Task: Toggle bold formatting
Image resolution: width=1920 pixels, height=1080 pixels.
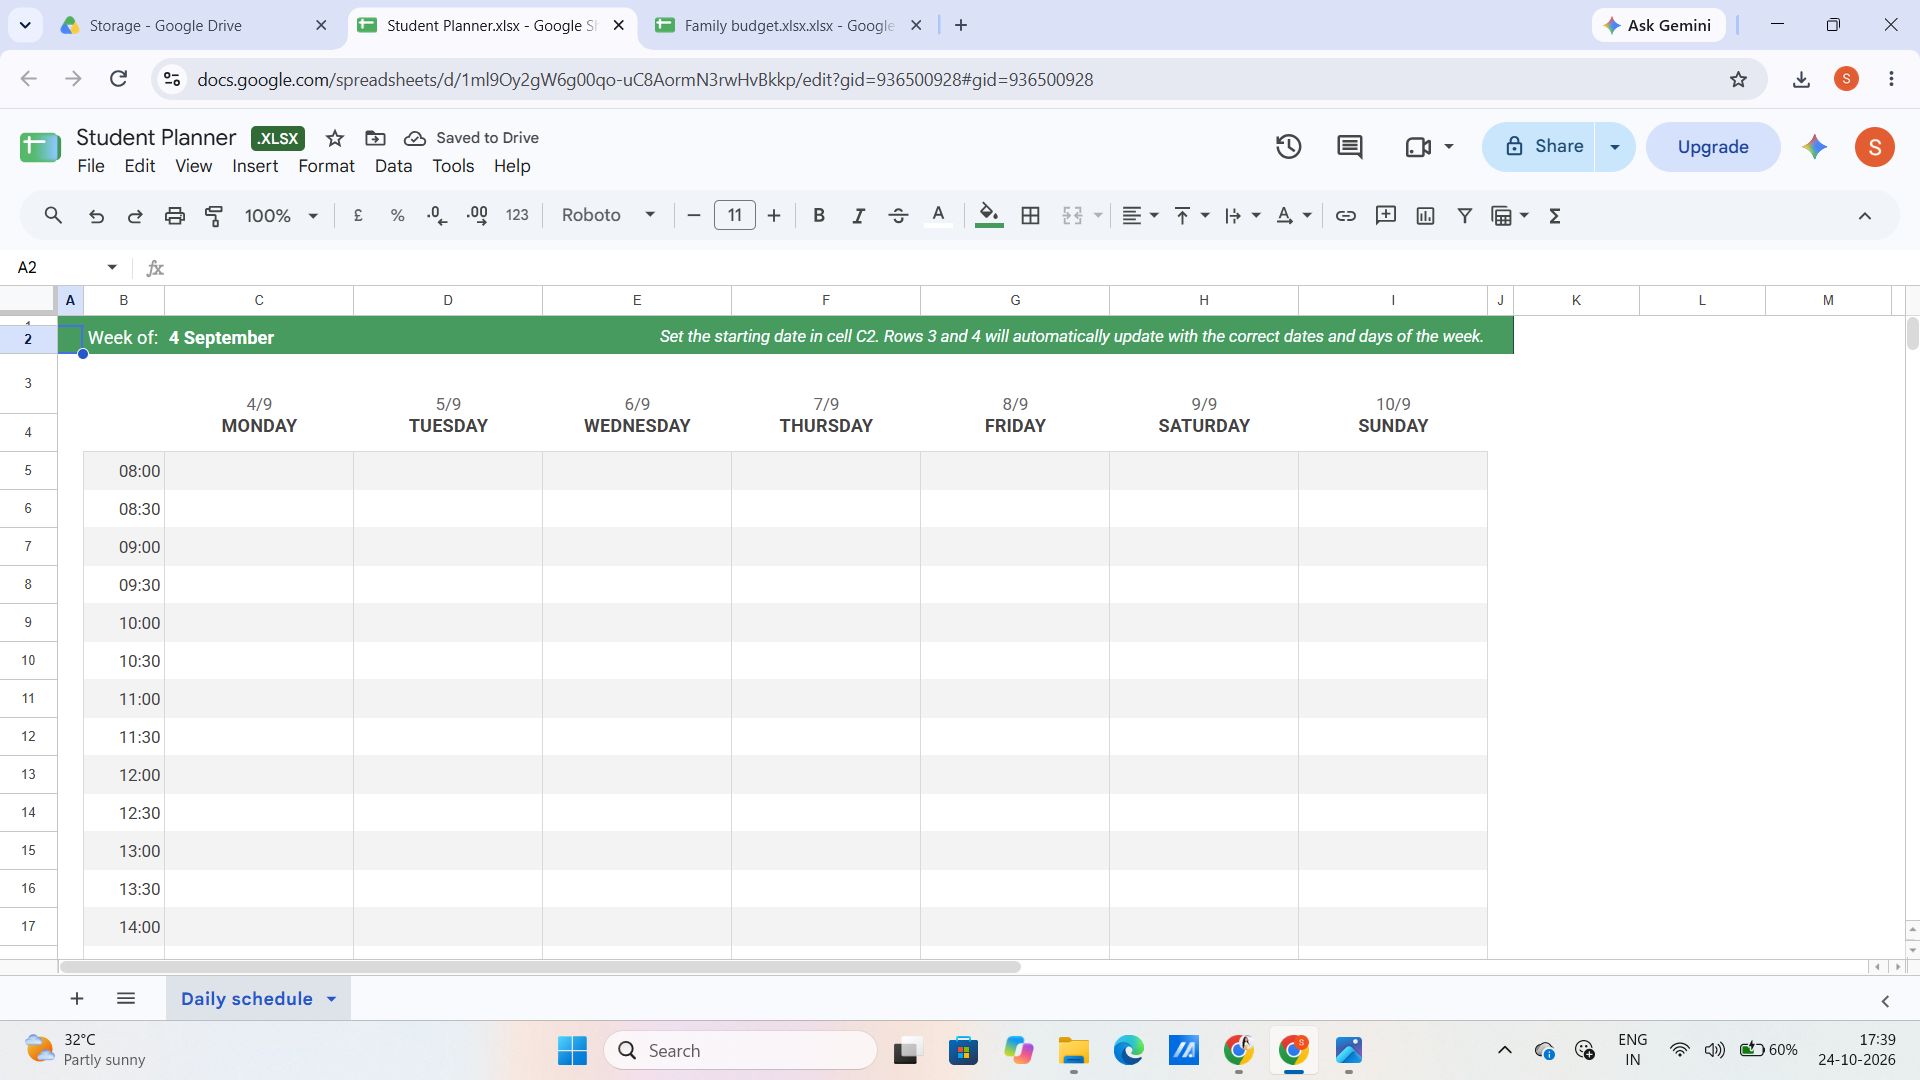Action: 819,216
